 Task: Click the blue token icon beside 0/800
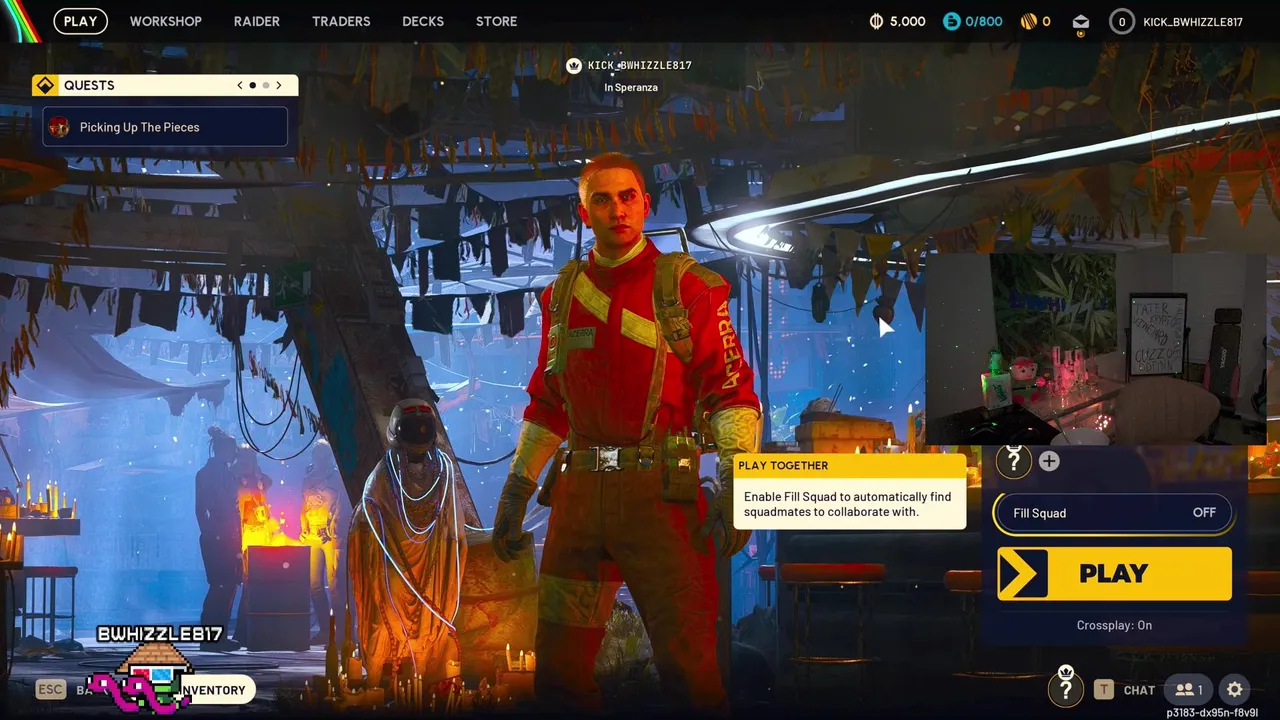pos(952,21)
